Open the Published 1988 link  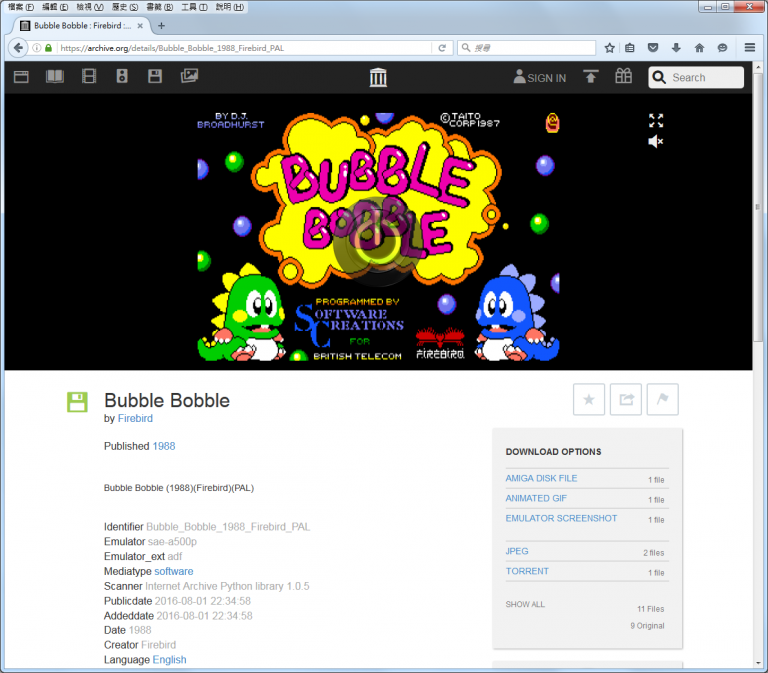click(x=164, y=446)
